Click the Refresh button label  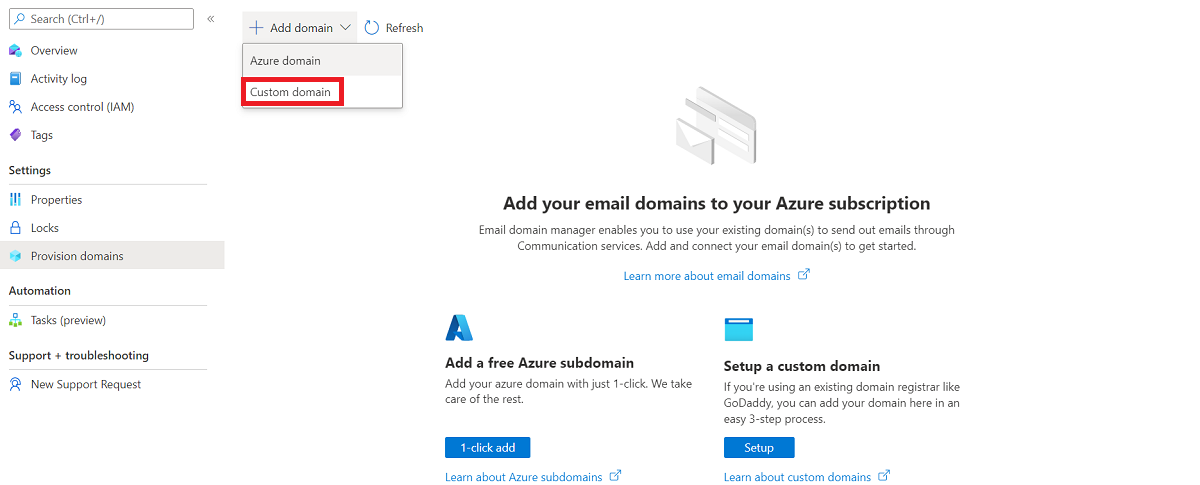[404, 28]
